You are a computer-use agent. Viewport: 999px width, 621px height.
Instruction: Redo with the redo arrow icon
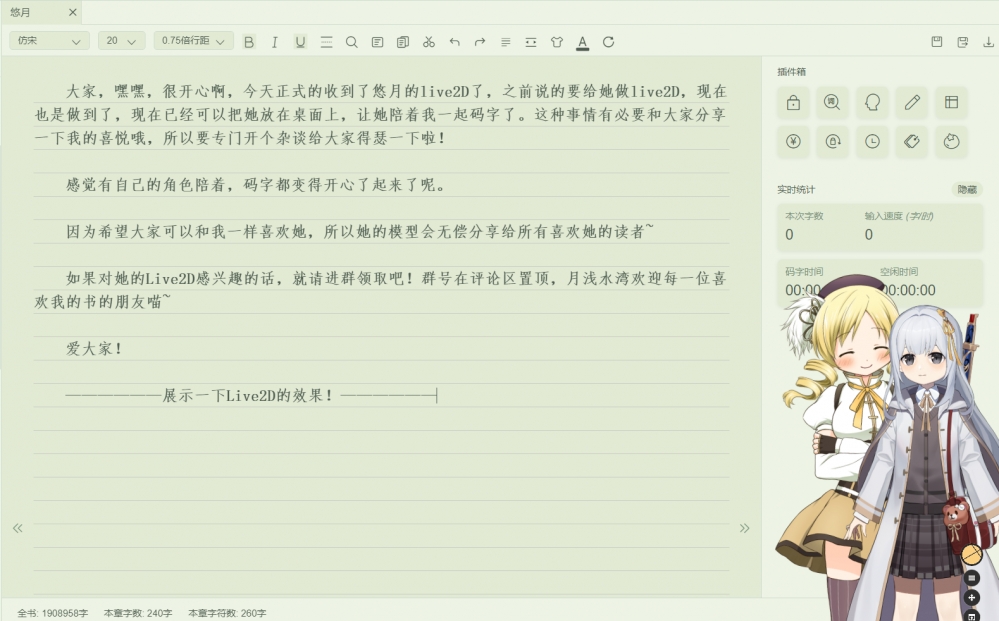pyautogui.click(x=480, y=42)
